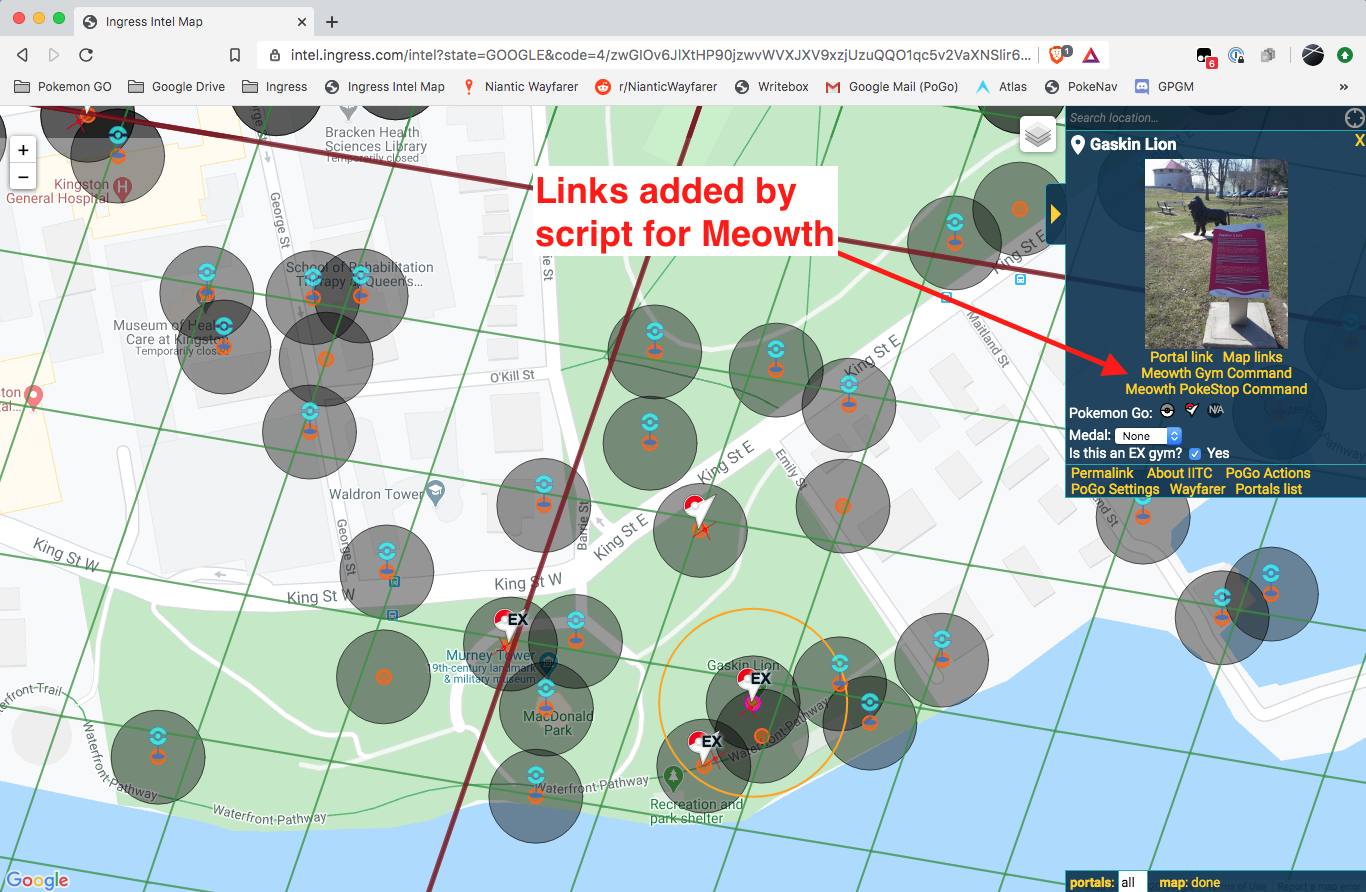Open the Niantic Wayfarer bookmark

tap(520, 87)
